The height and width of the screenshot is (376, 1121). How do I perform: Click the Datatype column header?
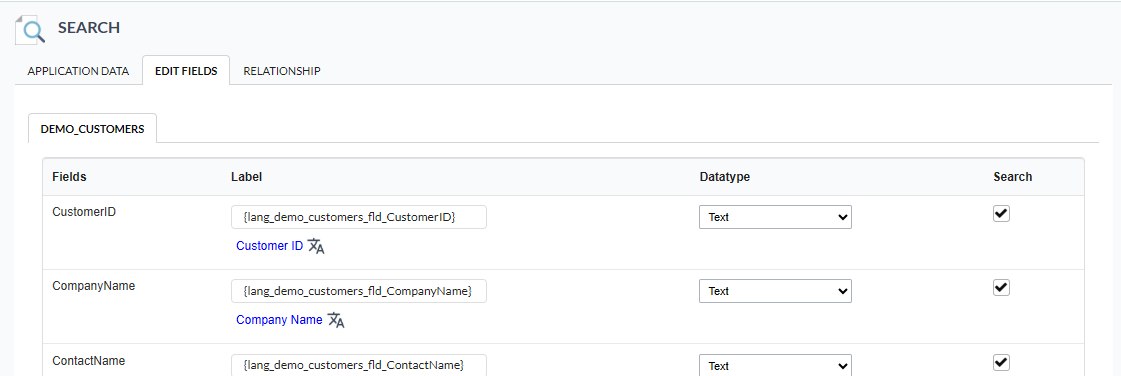(x=724, y=177)
